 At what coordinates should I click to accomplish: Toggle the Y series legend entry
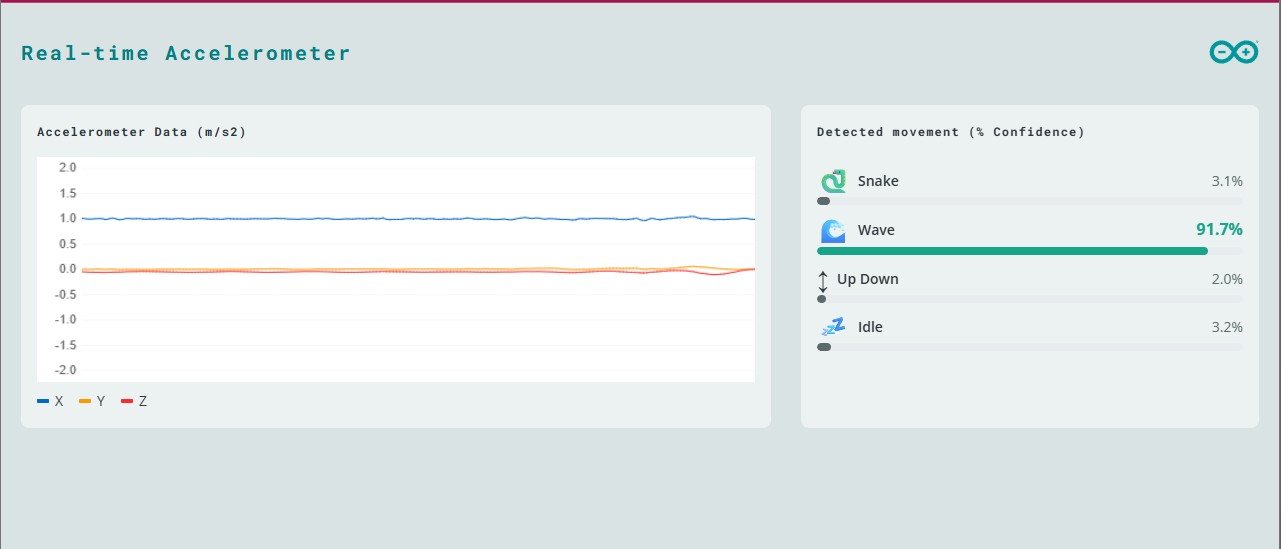point(92,401)
